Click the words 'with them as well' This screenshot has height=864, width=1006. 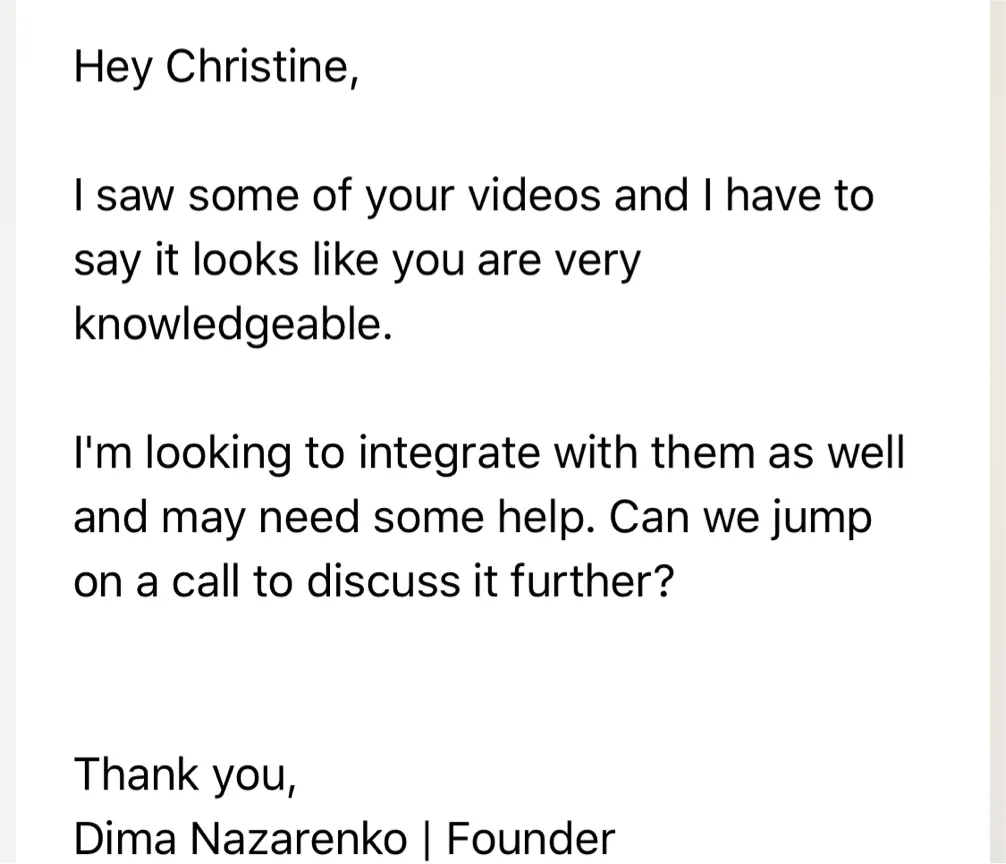[x=729, y=452]
